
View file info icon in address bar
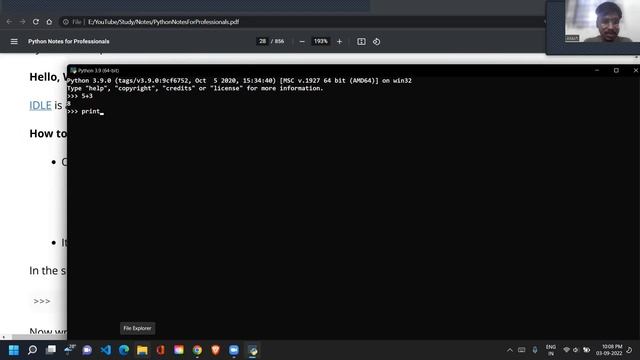[x=66, y=22]
